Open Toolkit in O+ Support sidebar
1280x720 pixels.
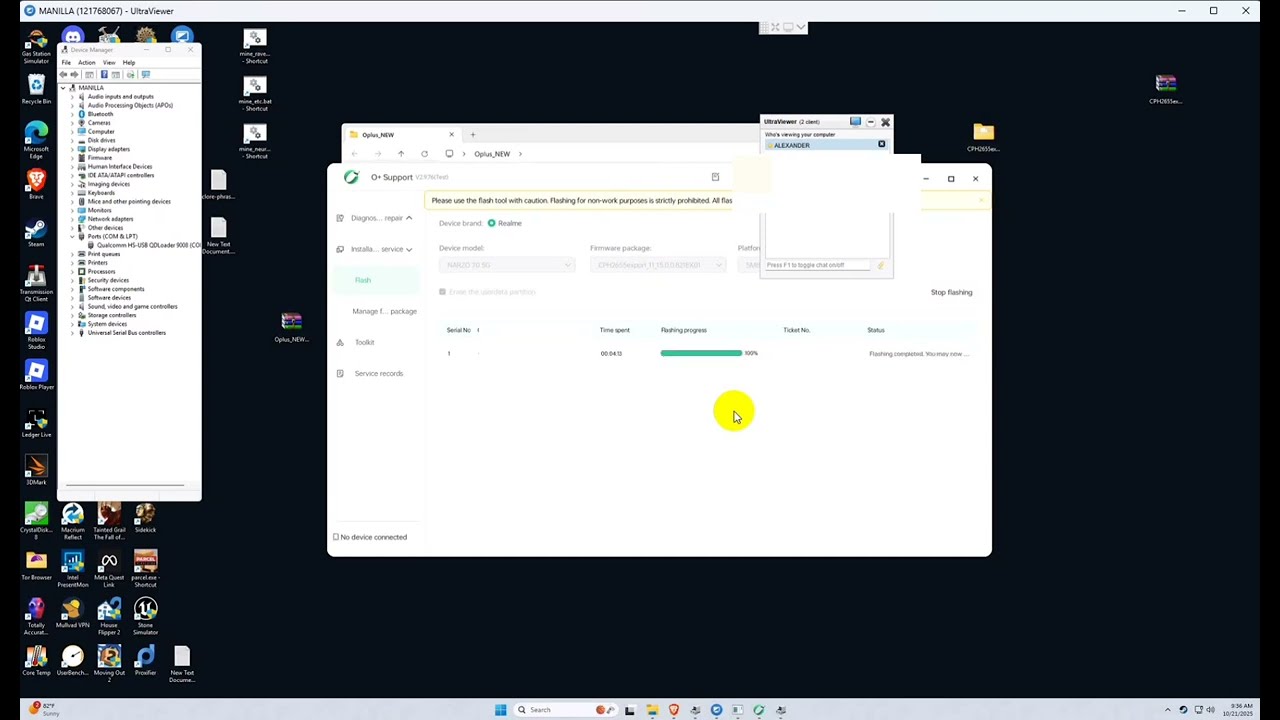pyautogui.click(x=364, y=342)
